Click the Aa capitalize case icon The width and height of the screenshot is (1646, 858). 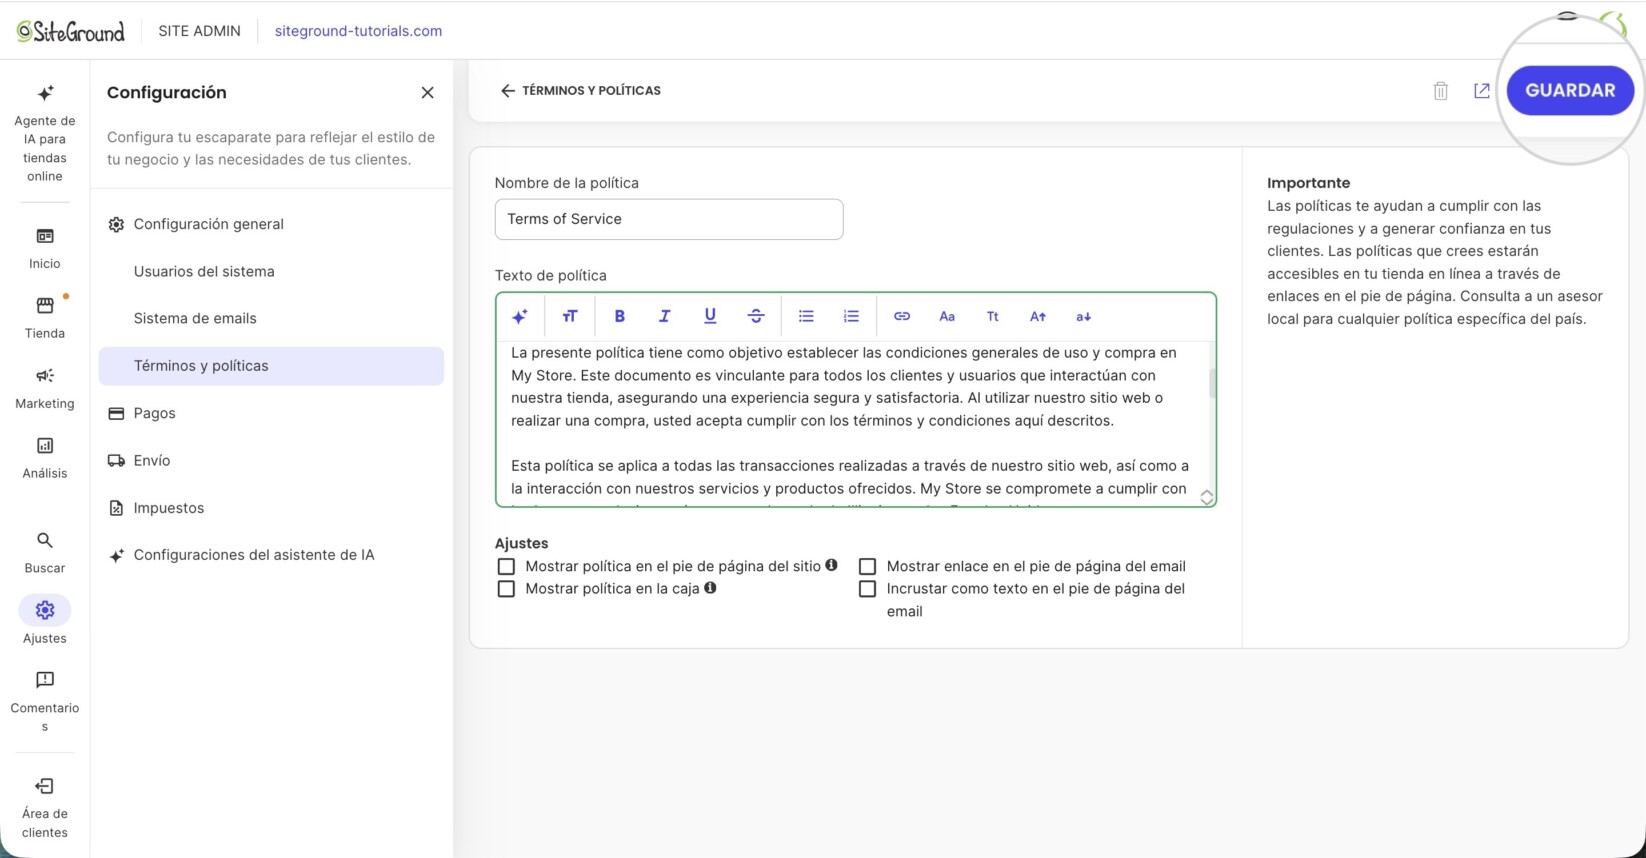947,316
